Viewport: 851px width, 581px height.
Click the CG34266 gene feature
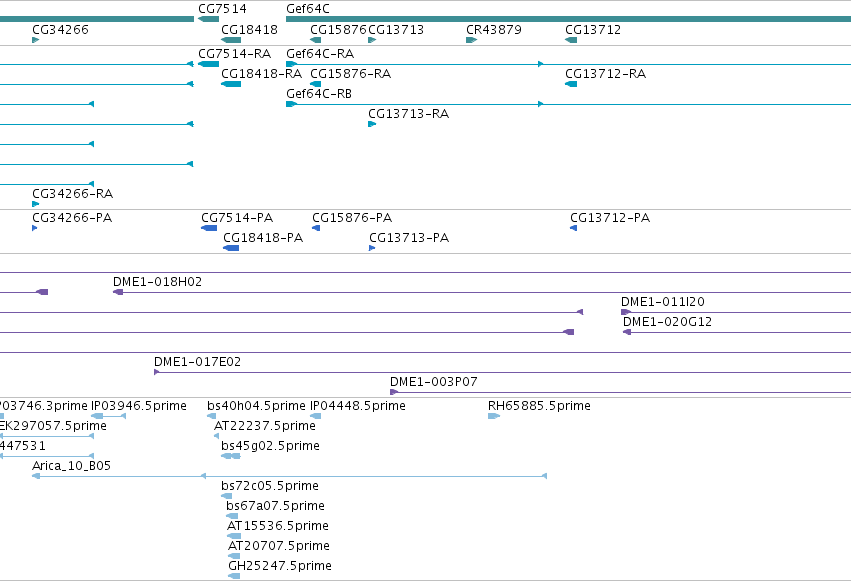36,40
